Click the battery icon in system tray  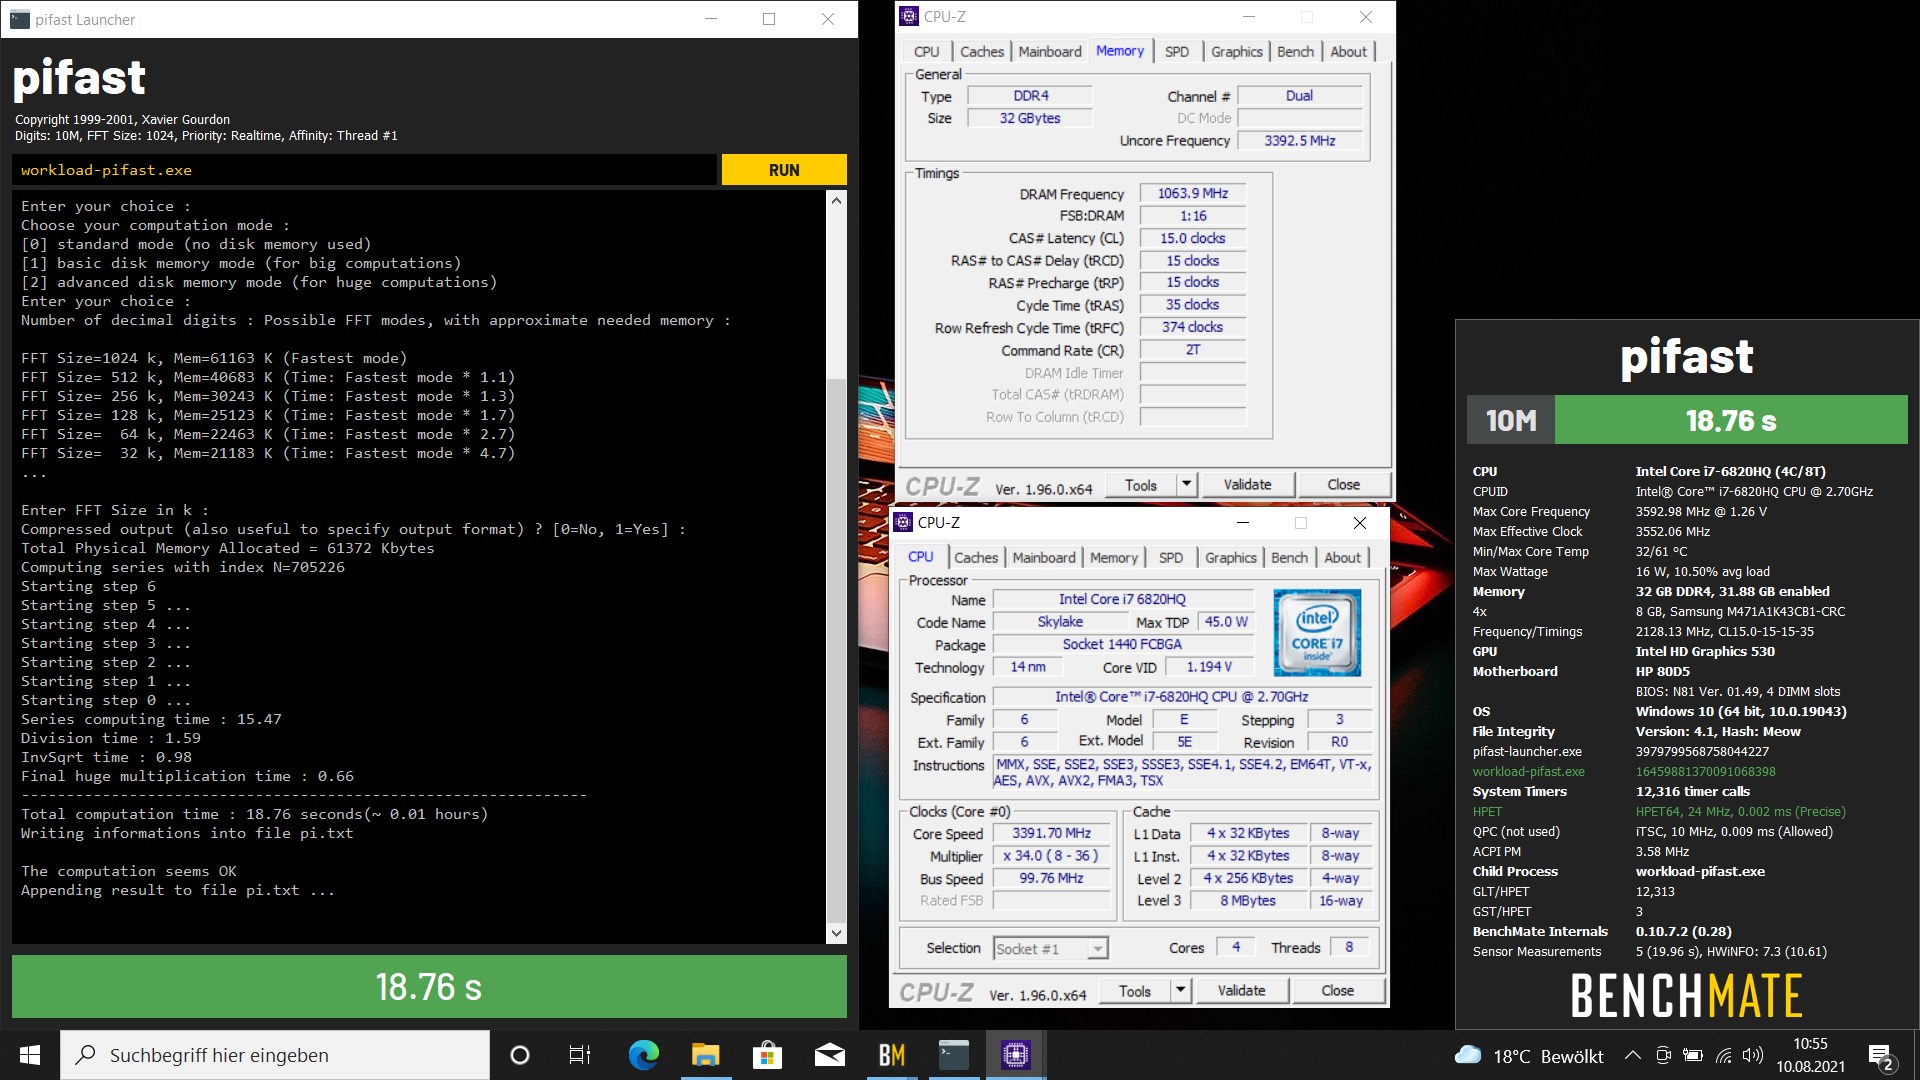point(1693,1055)
